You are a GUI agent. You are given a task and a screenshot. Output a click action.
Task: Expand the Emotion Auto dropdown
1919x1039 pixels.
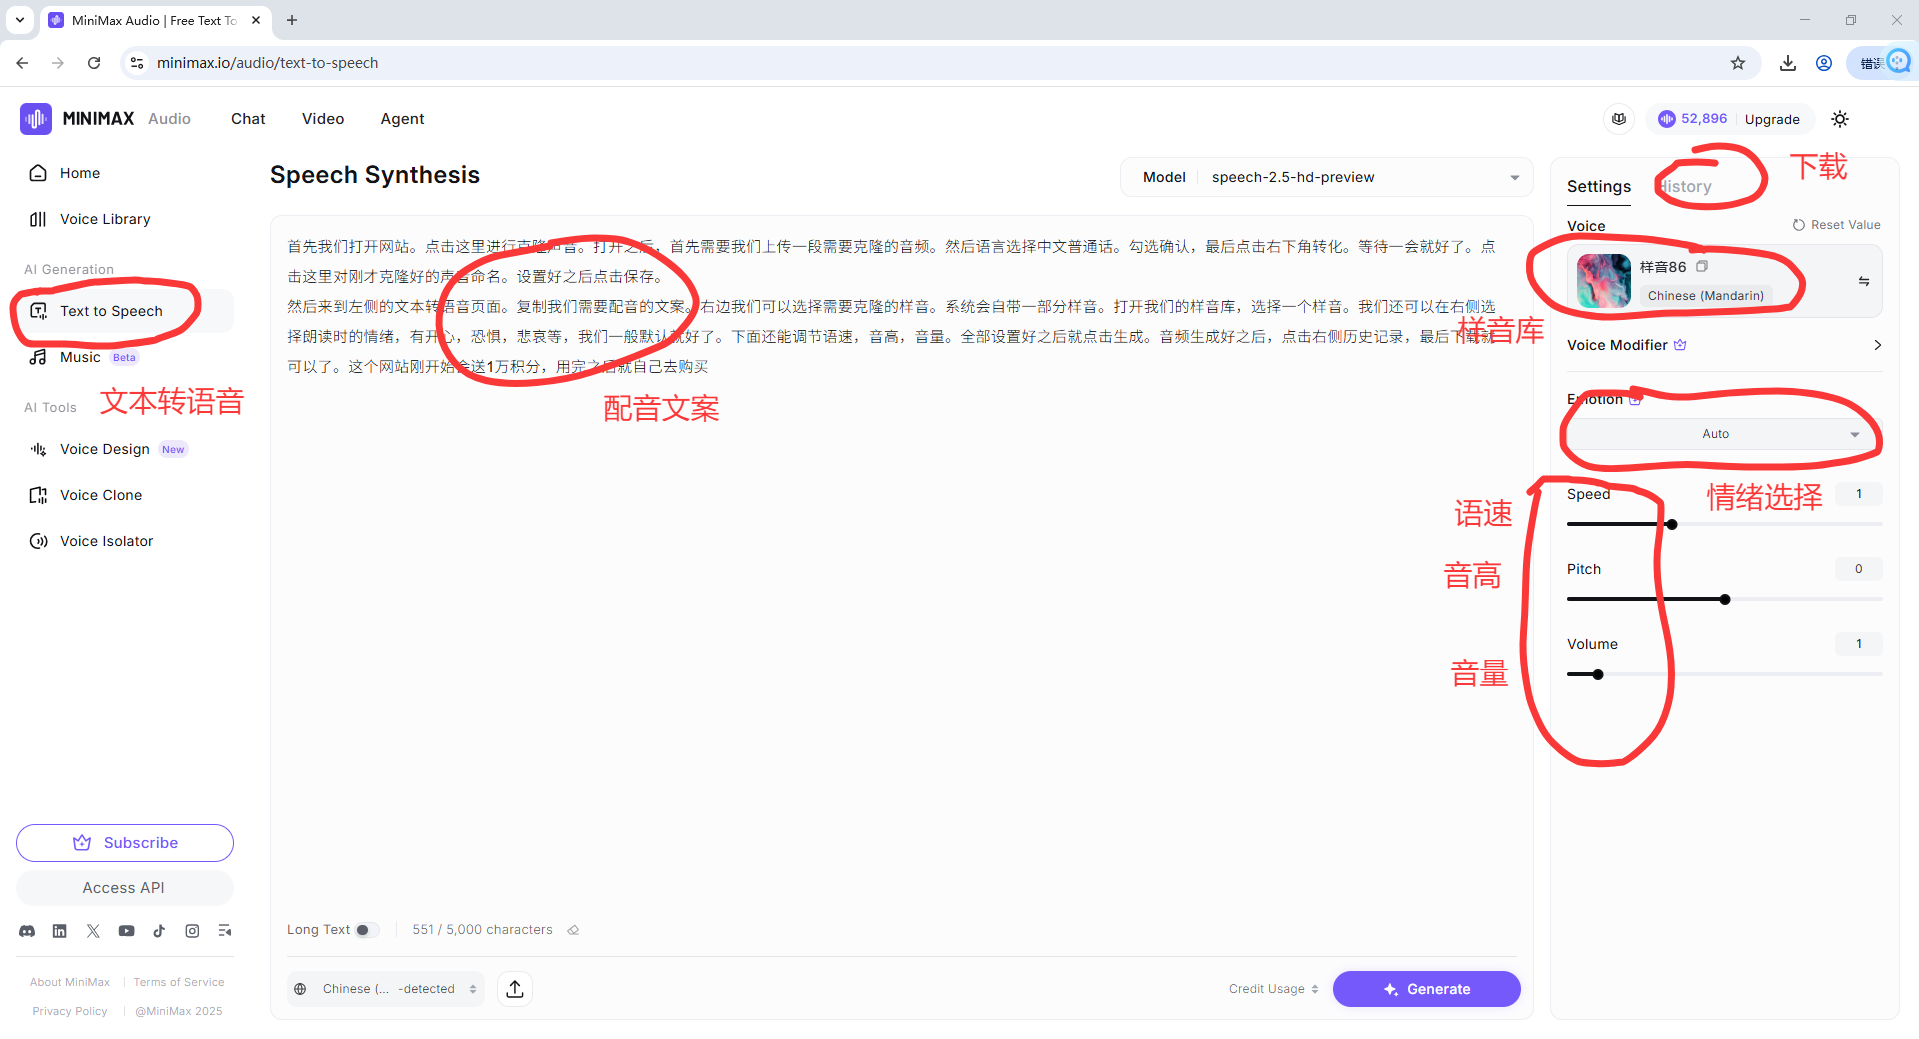1723,434
